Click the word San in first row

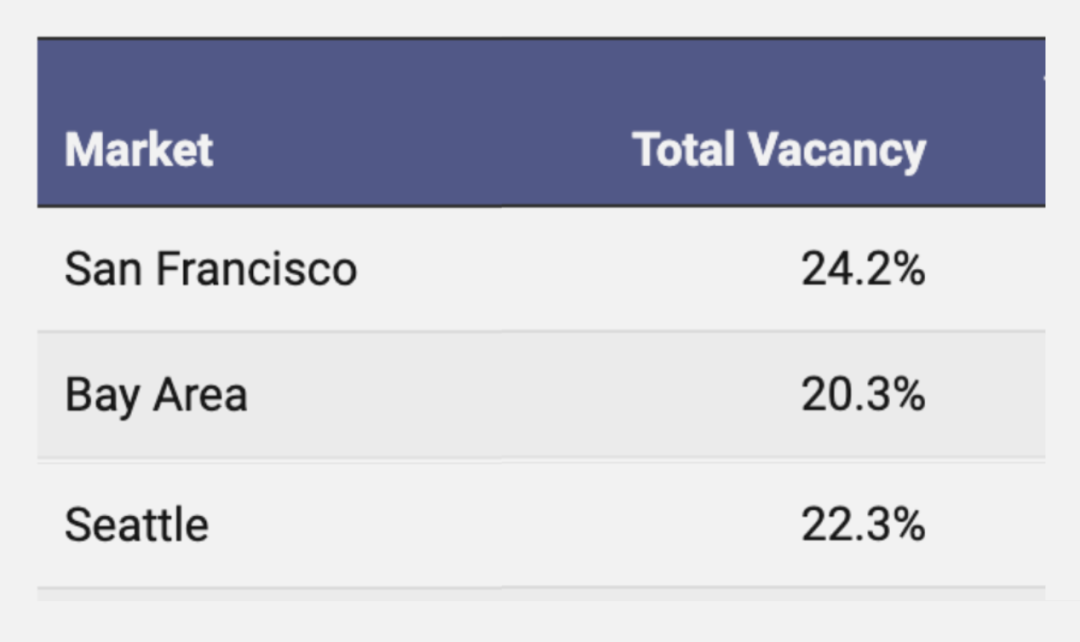tap(104, 269)
